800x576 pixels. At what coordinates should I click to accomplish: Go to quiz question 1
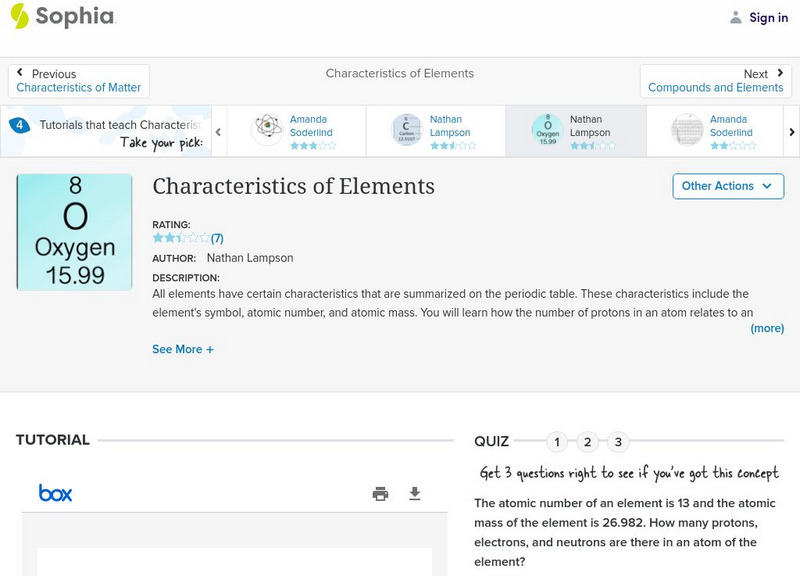[x=557, y=442]
